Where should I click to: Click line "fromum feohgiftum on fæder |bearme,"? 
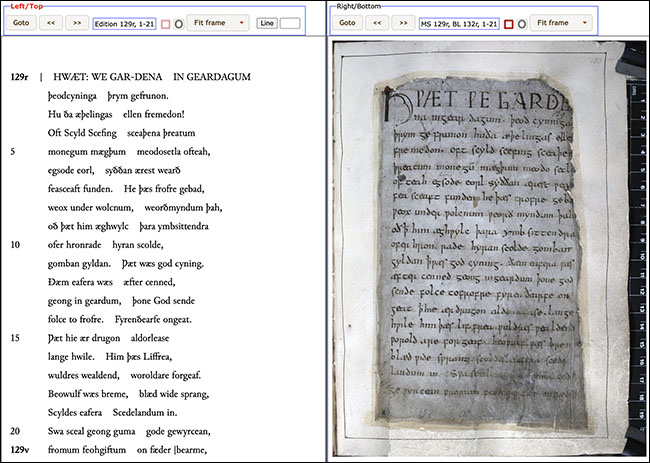point(127,450)
